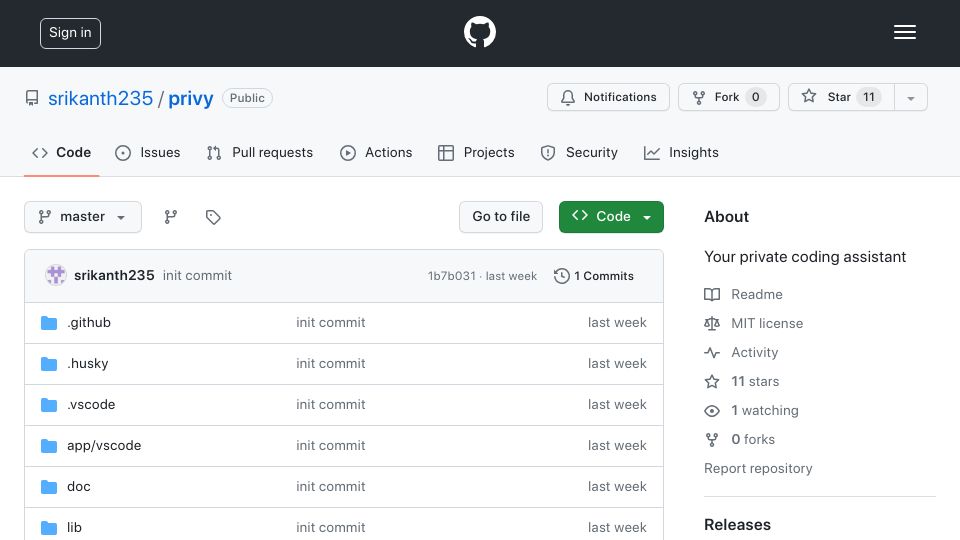Click the star icon beside 11 stars
The width and height of the screenshot is (960, 540).
712,381
